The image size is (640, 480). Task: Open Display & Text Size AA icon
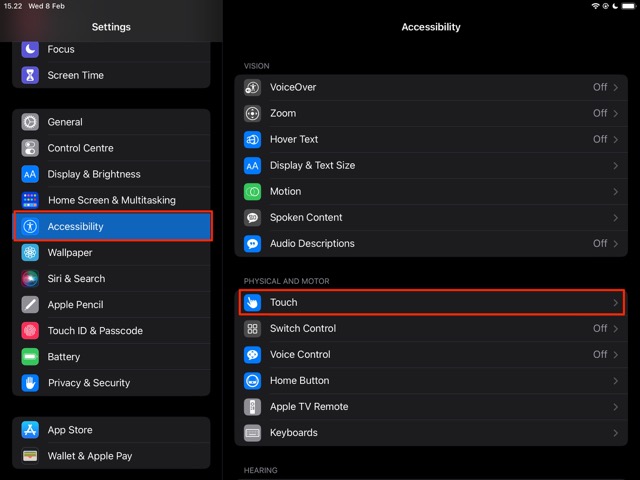click(x=253, y=166)
